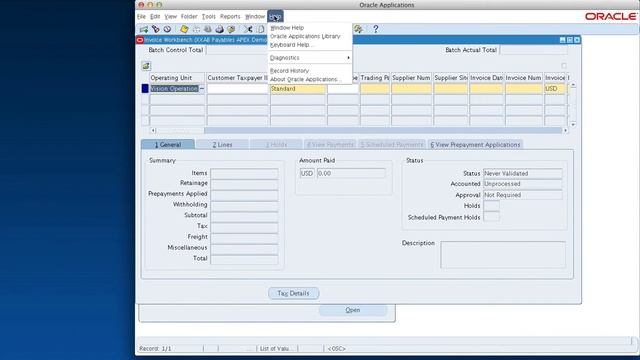Click the yellow Save toolbar icon
The height and width of the screenshot is (360, 640).
[184, 29]
